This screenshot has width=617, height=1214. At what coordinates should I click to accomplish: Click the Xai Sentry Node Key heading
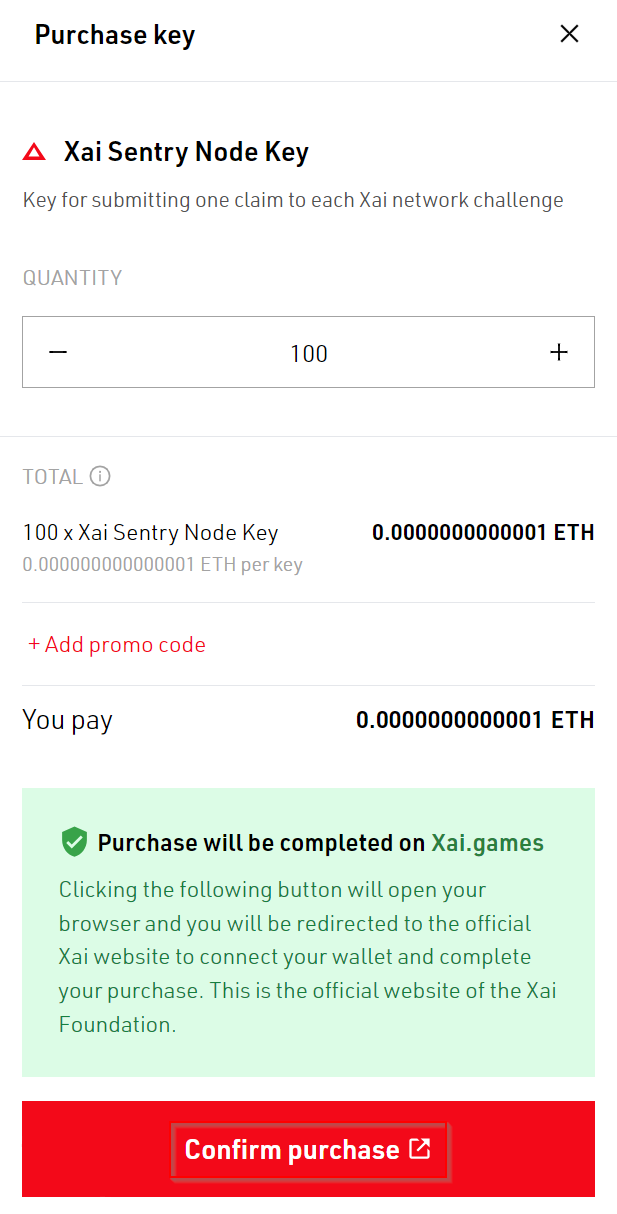(x=186, y=153)
